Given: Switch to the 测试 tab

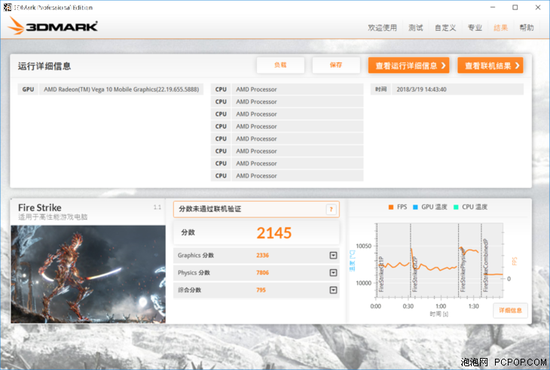Looking at the screenshot, I should pyautogui.click(x=416, y=28).
